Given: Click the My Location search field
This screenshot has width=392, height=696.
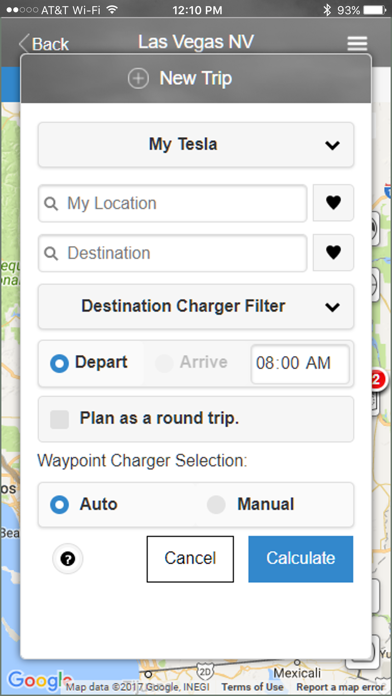Looking at the screenshot, I should coord(173,203).
